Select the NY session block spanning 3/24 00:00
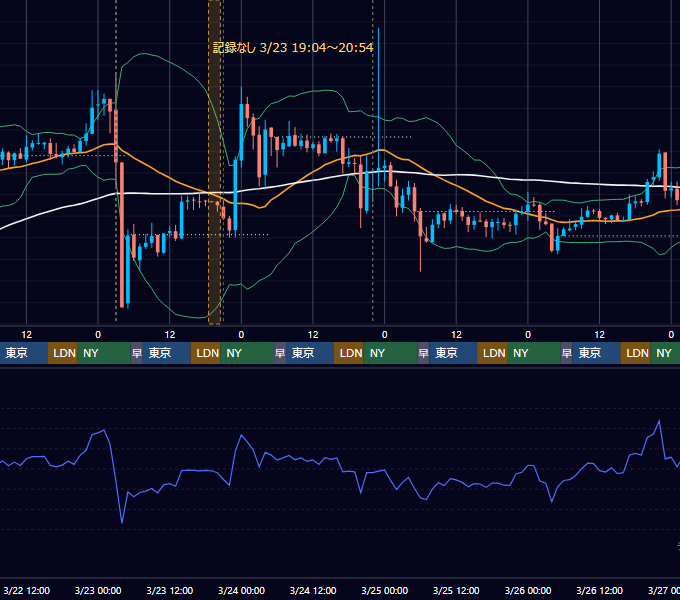Viewport: 680px width, 600px height. point(247,353)
